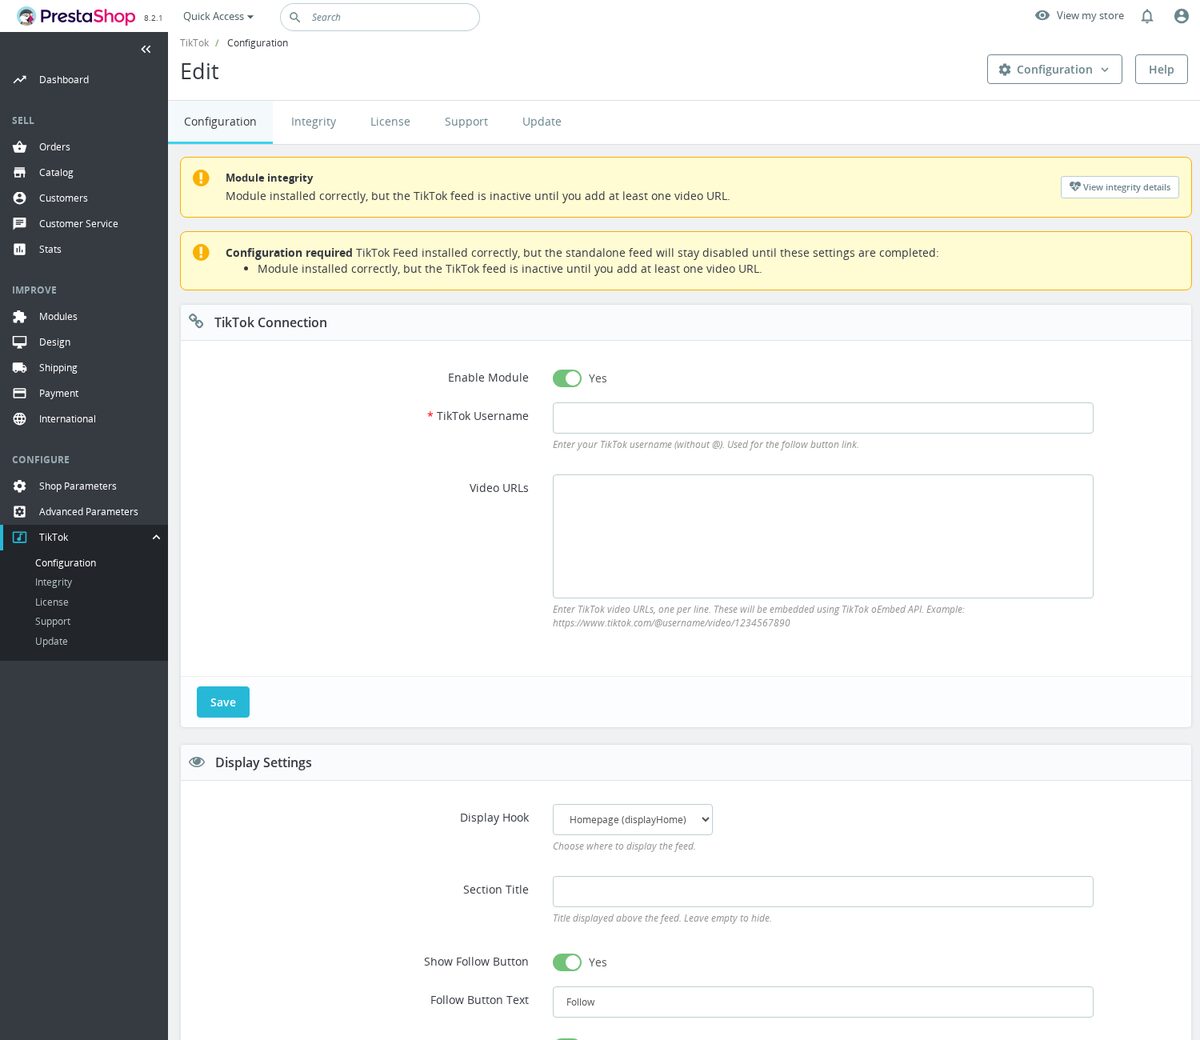The height and width of the screenshot is (1040, 1200).
Task: Switch to the License tab
Action: pyautogui.click(x=390, y=122)
